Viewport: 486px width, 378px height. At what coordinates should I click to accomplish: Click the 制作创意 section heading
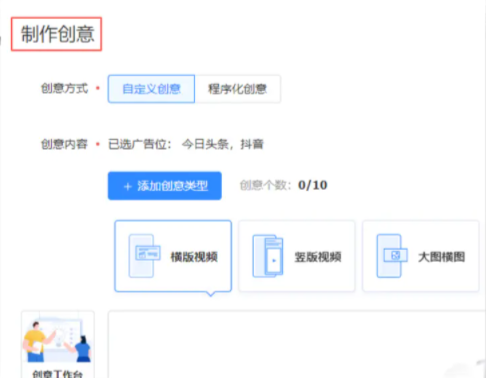(x=57, y=34)
